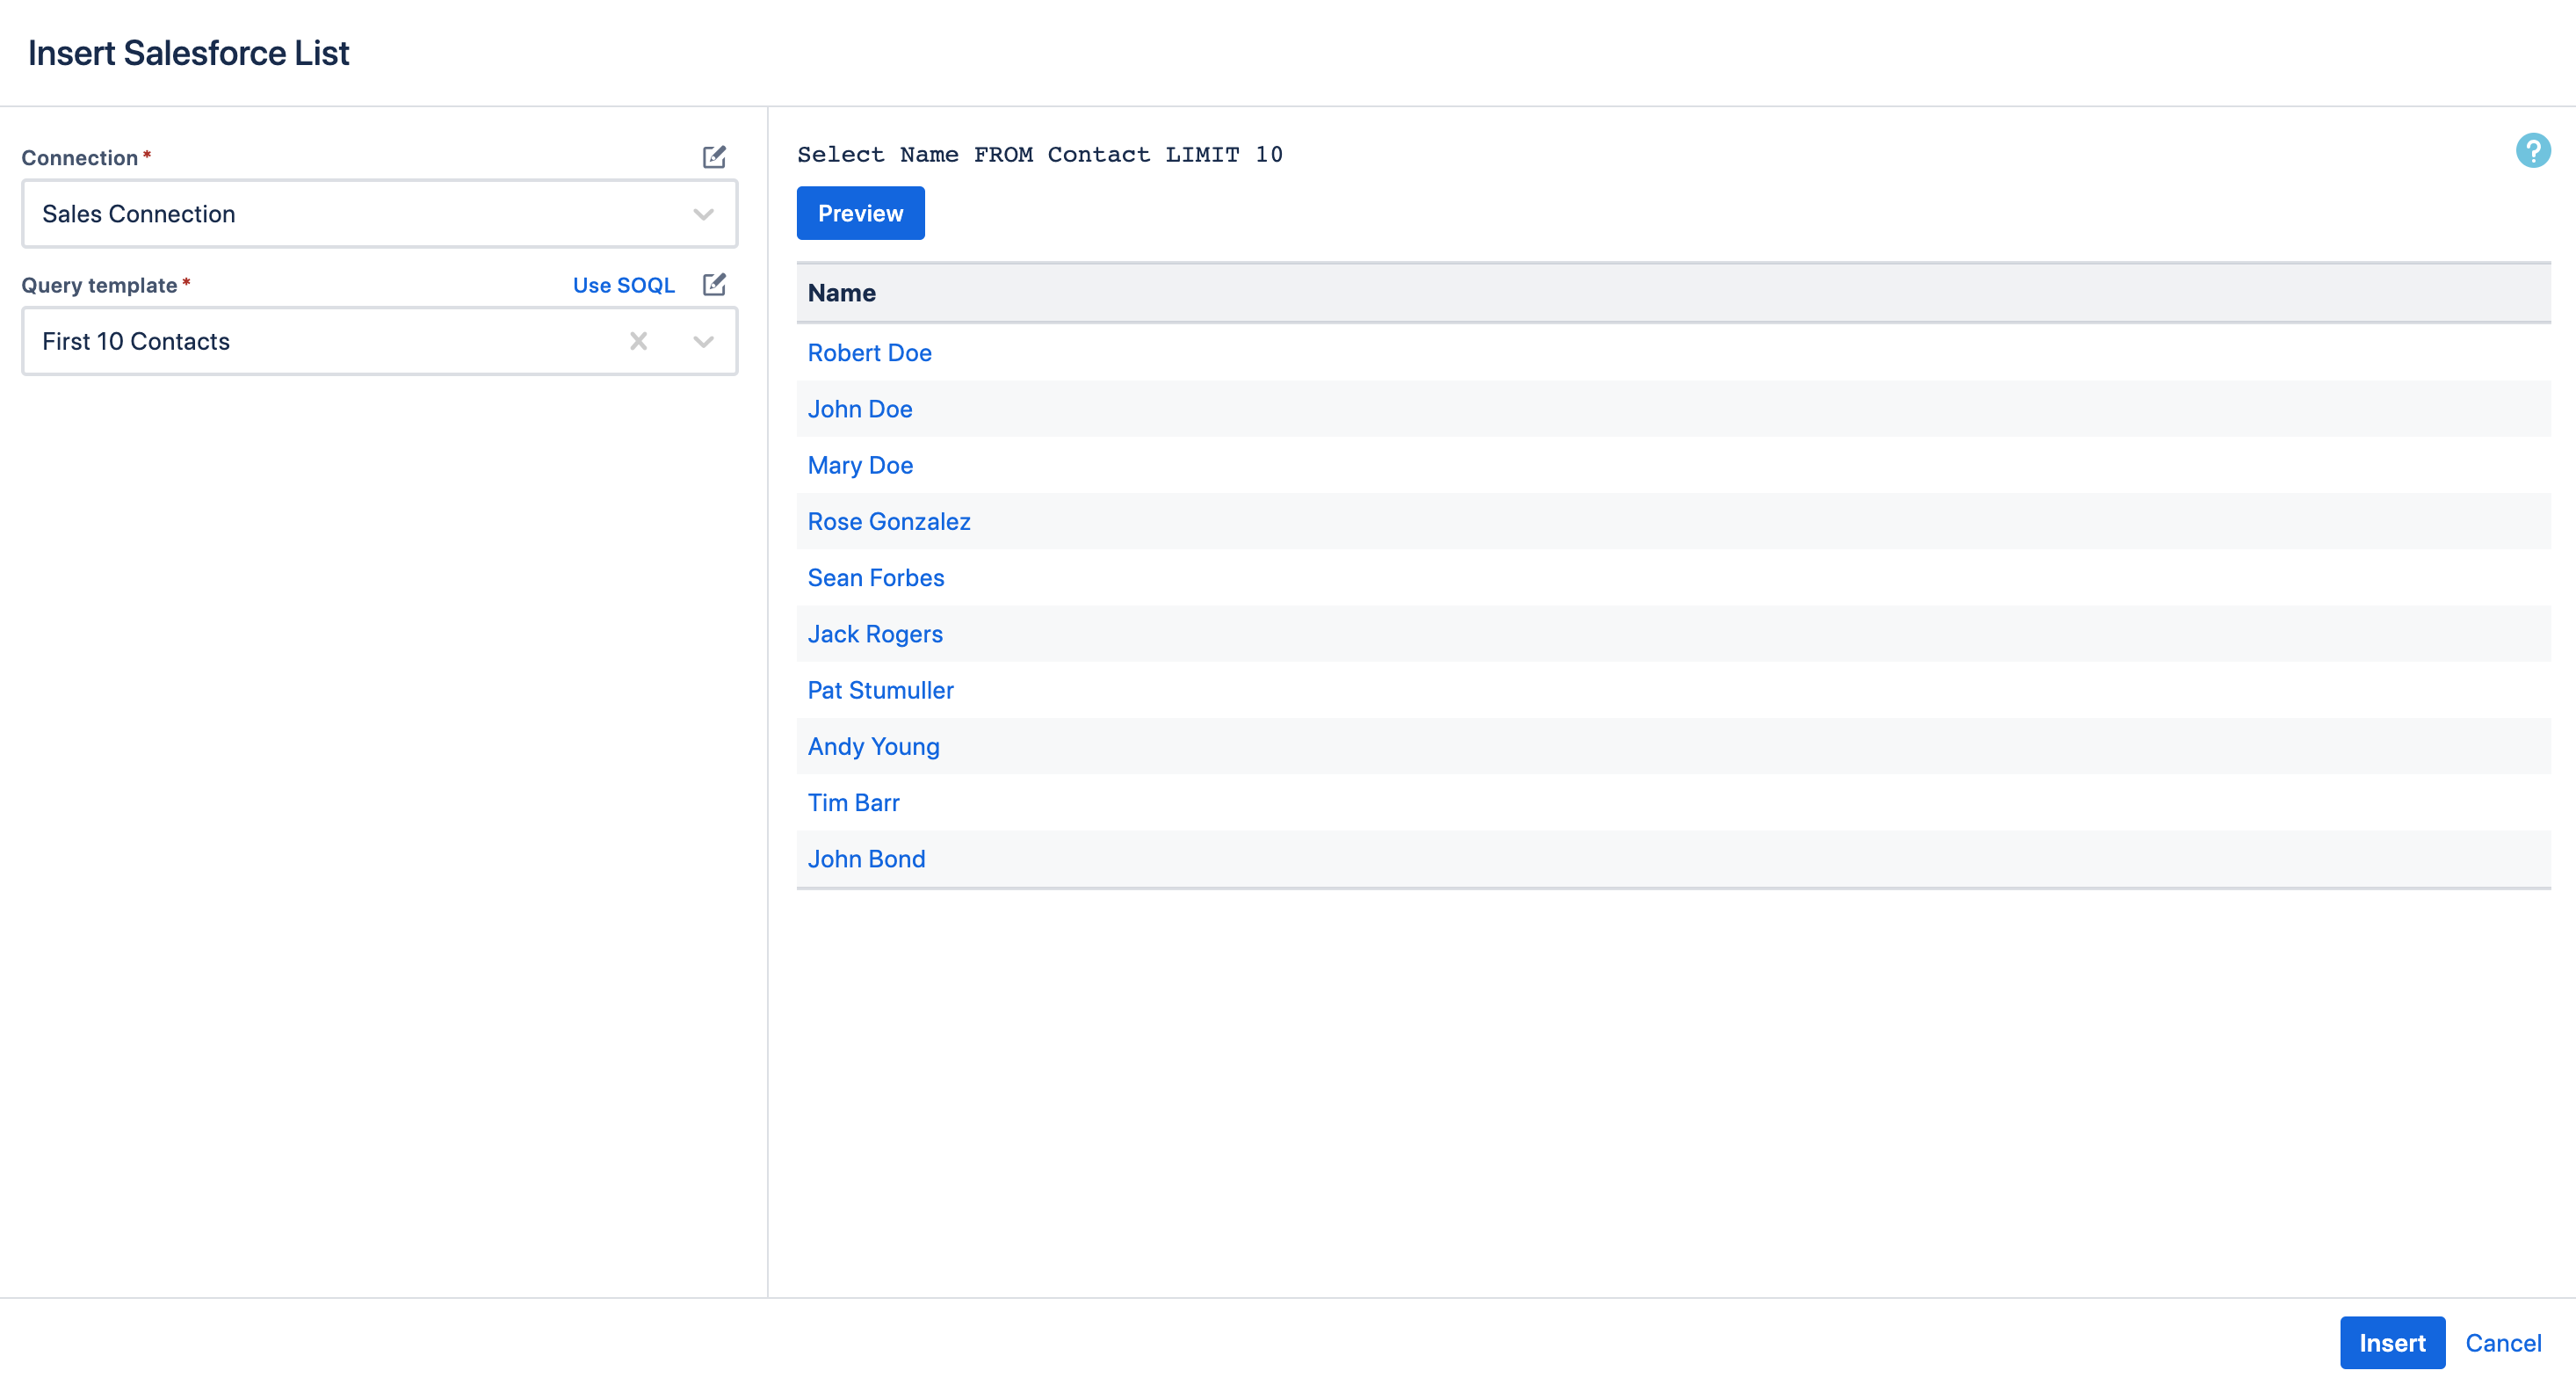Open the Sean Forbes contact link

coord(875,578)
